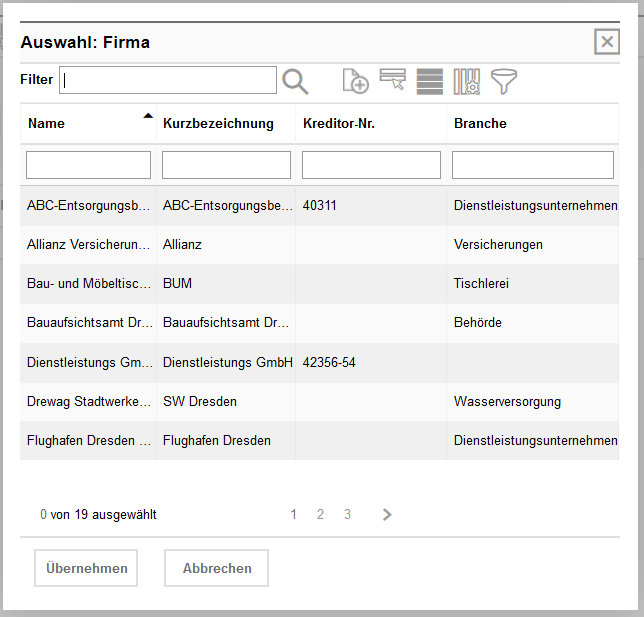The image size is (644, 617).
Task: Go to the next page with the arrow
Action: 387,514
